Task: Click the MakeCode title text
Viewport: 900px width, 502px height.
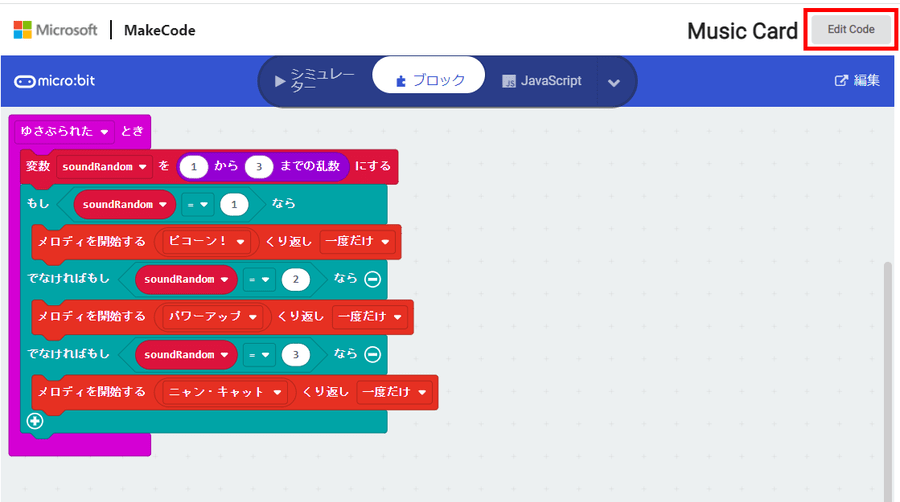Action: click(160, 30)
